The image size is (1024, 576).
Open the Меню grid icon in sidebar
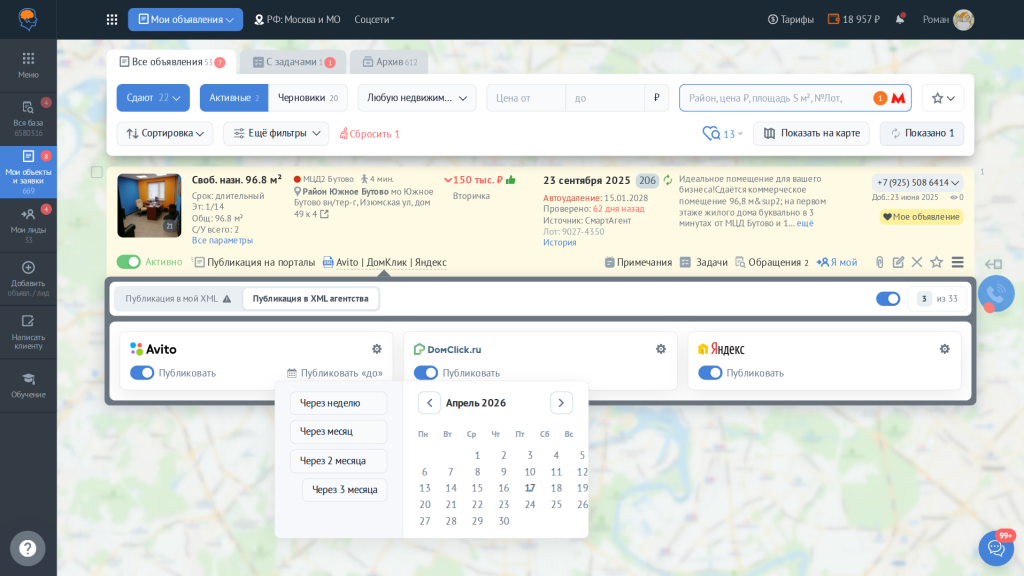28,60
